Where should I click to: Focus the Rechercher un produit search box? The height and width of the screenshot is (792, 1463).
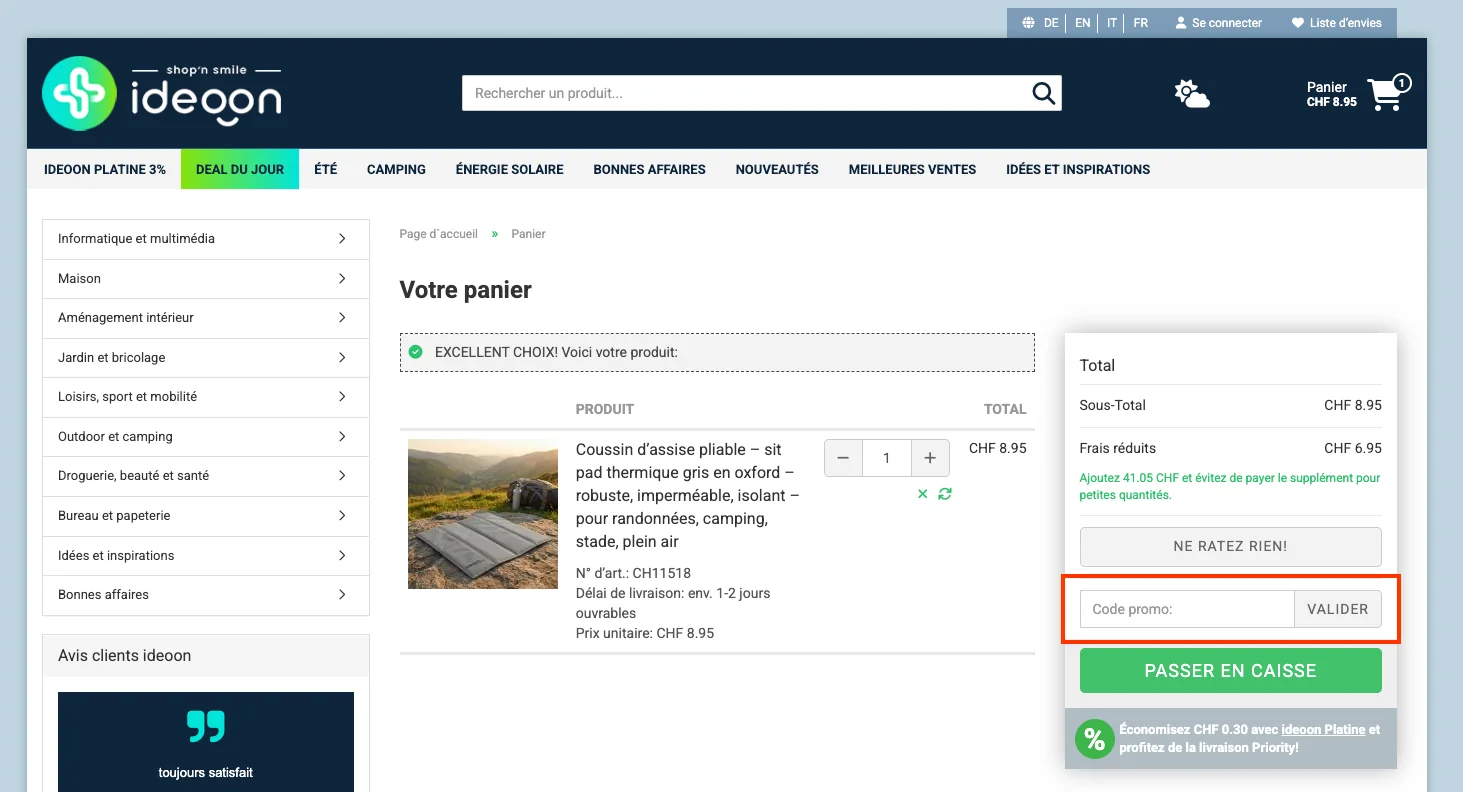click(x=745, y=93)
